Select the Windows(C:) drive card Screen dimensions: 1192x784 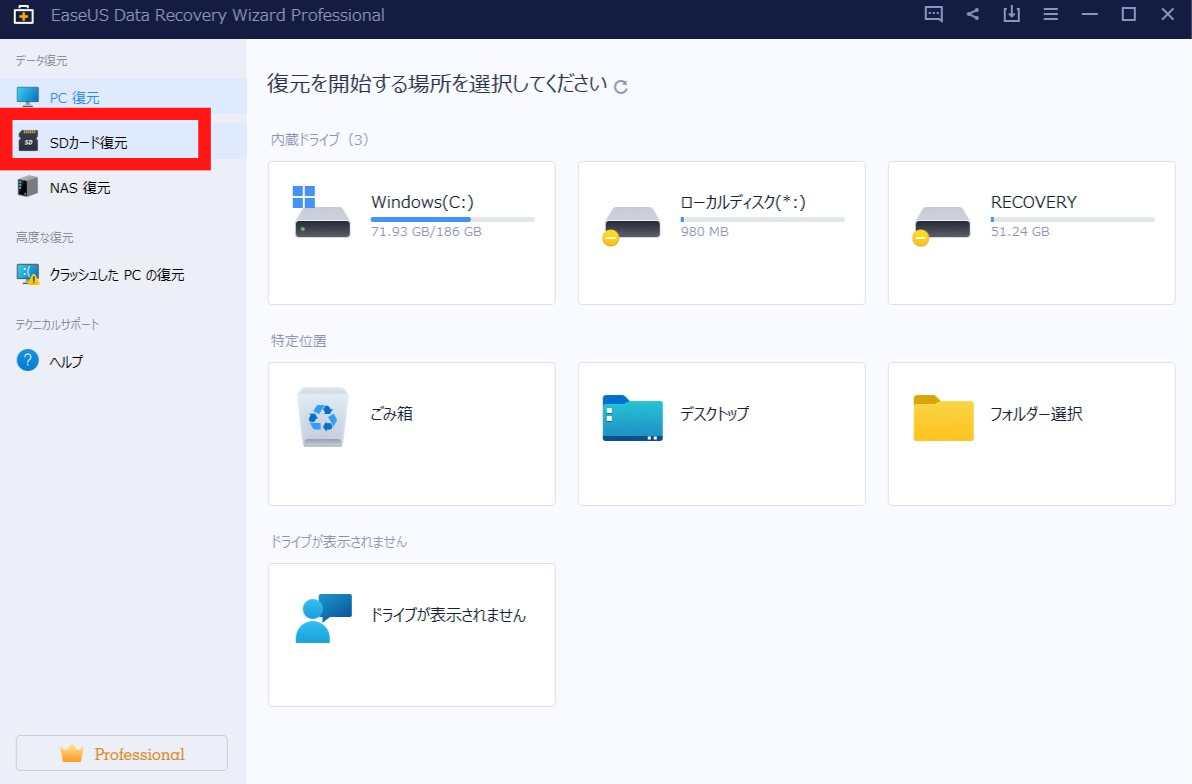click(x=411, y=232)
